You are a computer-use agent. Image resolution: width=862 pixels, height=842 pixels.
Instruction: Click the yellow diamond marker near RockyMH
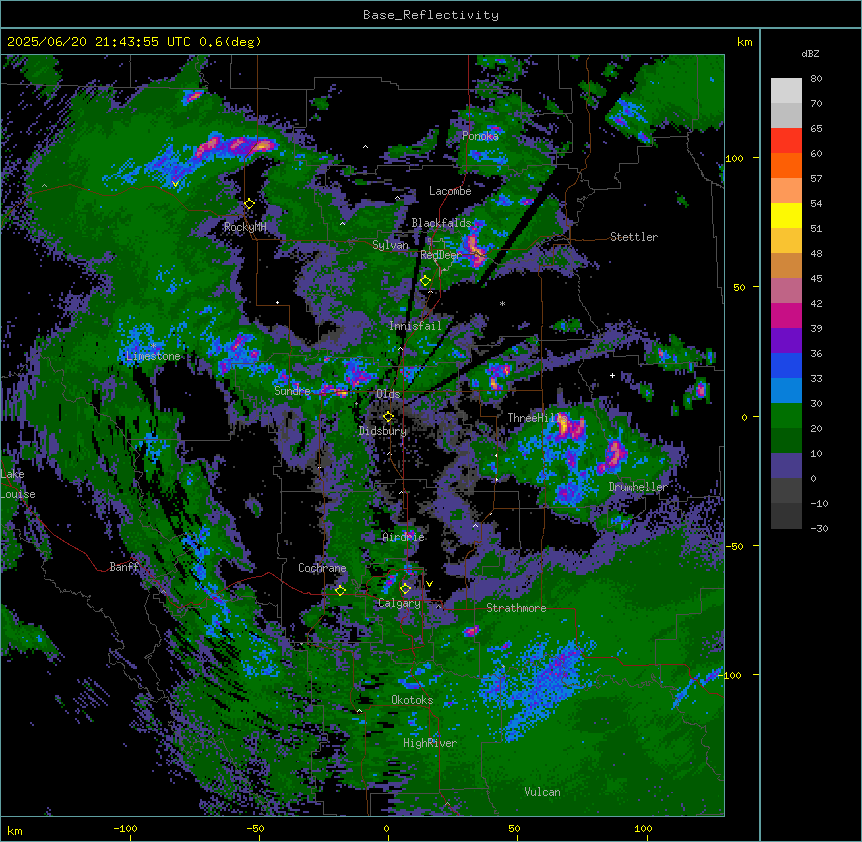(249, 204)
